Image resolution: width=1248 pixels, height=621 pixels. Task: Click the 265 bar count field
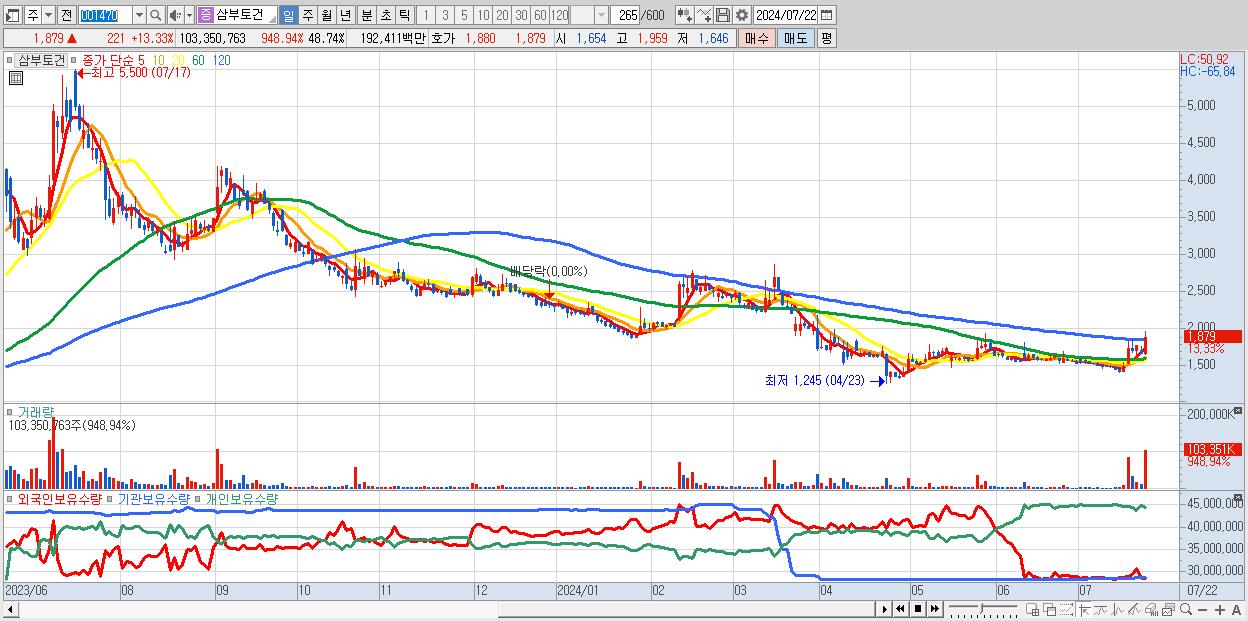click(x=625, y=16)
